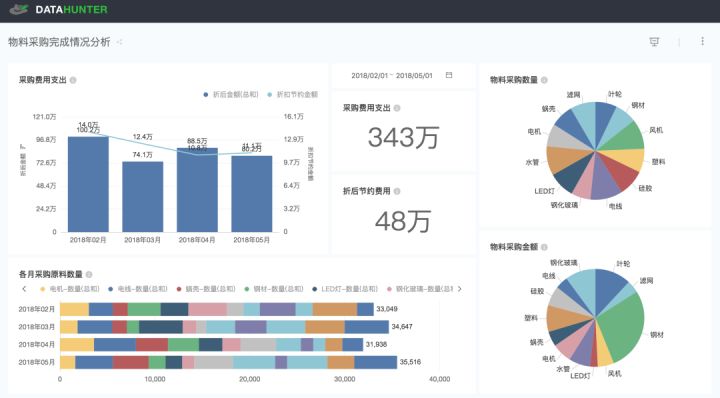
Task: Click 钢化玻璃 label on amount pie
Action: 564,263
